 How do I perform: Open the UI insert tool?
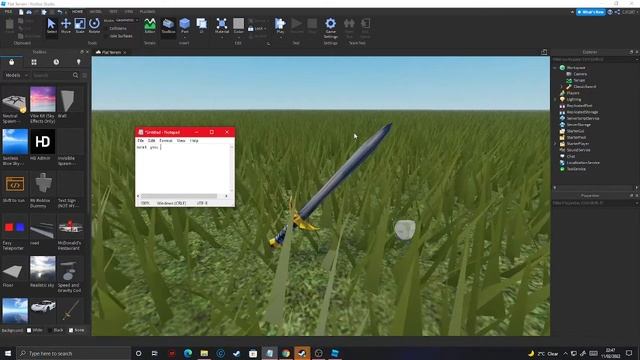coord(202,25)
